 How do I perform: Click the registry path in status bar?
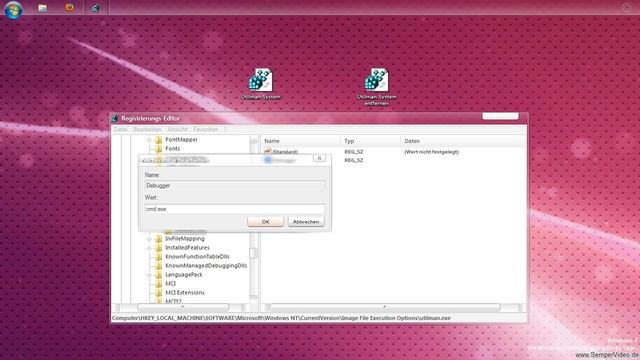pyautogui.click(x=281, y=318)
